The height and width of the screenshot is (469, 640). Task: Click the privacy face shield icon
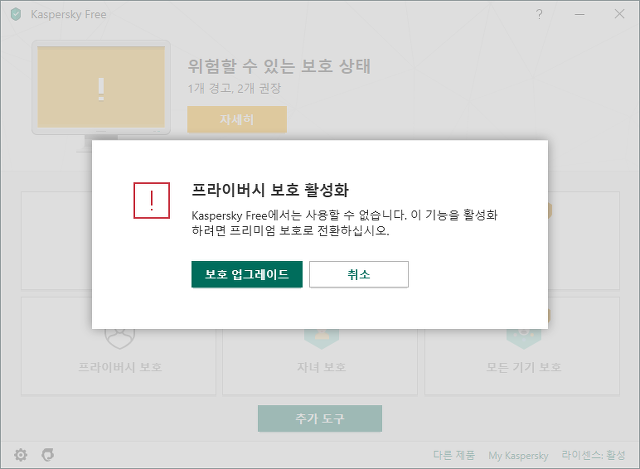[120, 339]
